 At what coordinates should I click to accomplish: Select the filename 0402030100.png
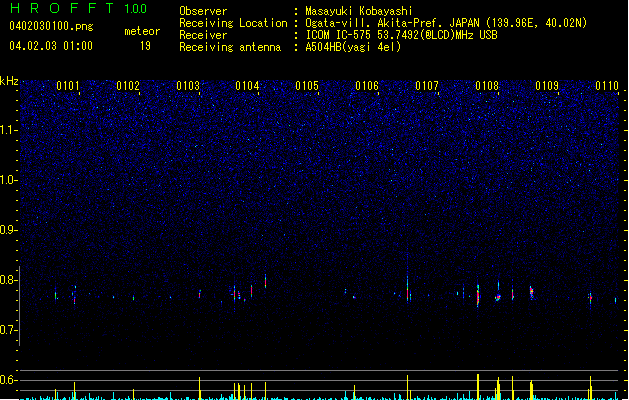click(x=51, y=26)
